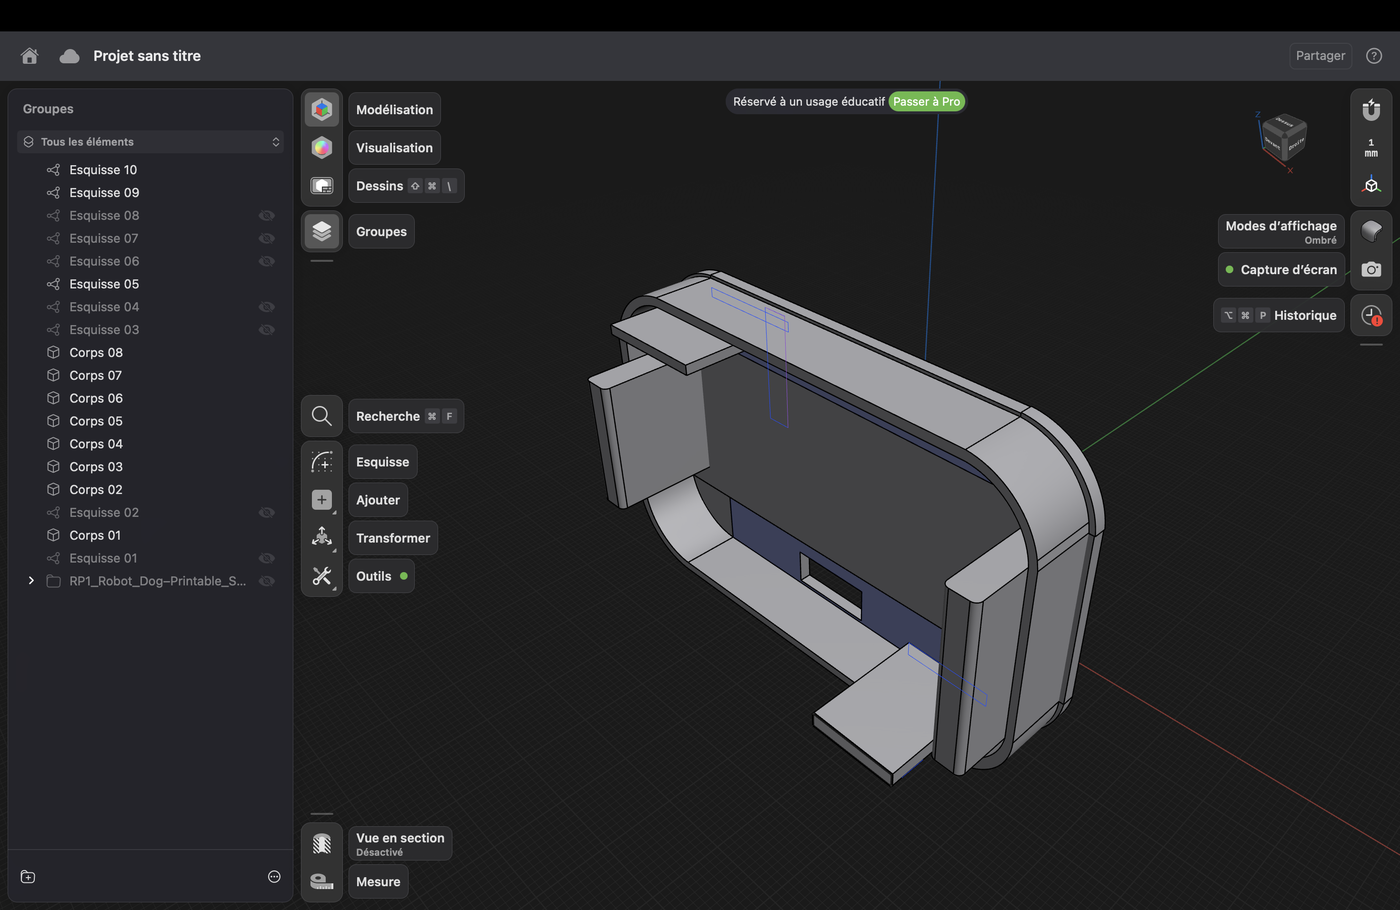Take a screenshot with the camera icon
This screenshot has width=1400, height=910.
pyautogui.click(x=1371, y=270)
